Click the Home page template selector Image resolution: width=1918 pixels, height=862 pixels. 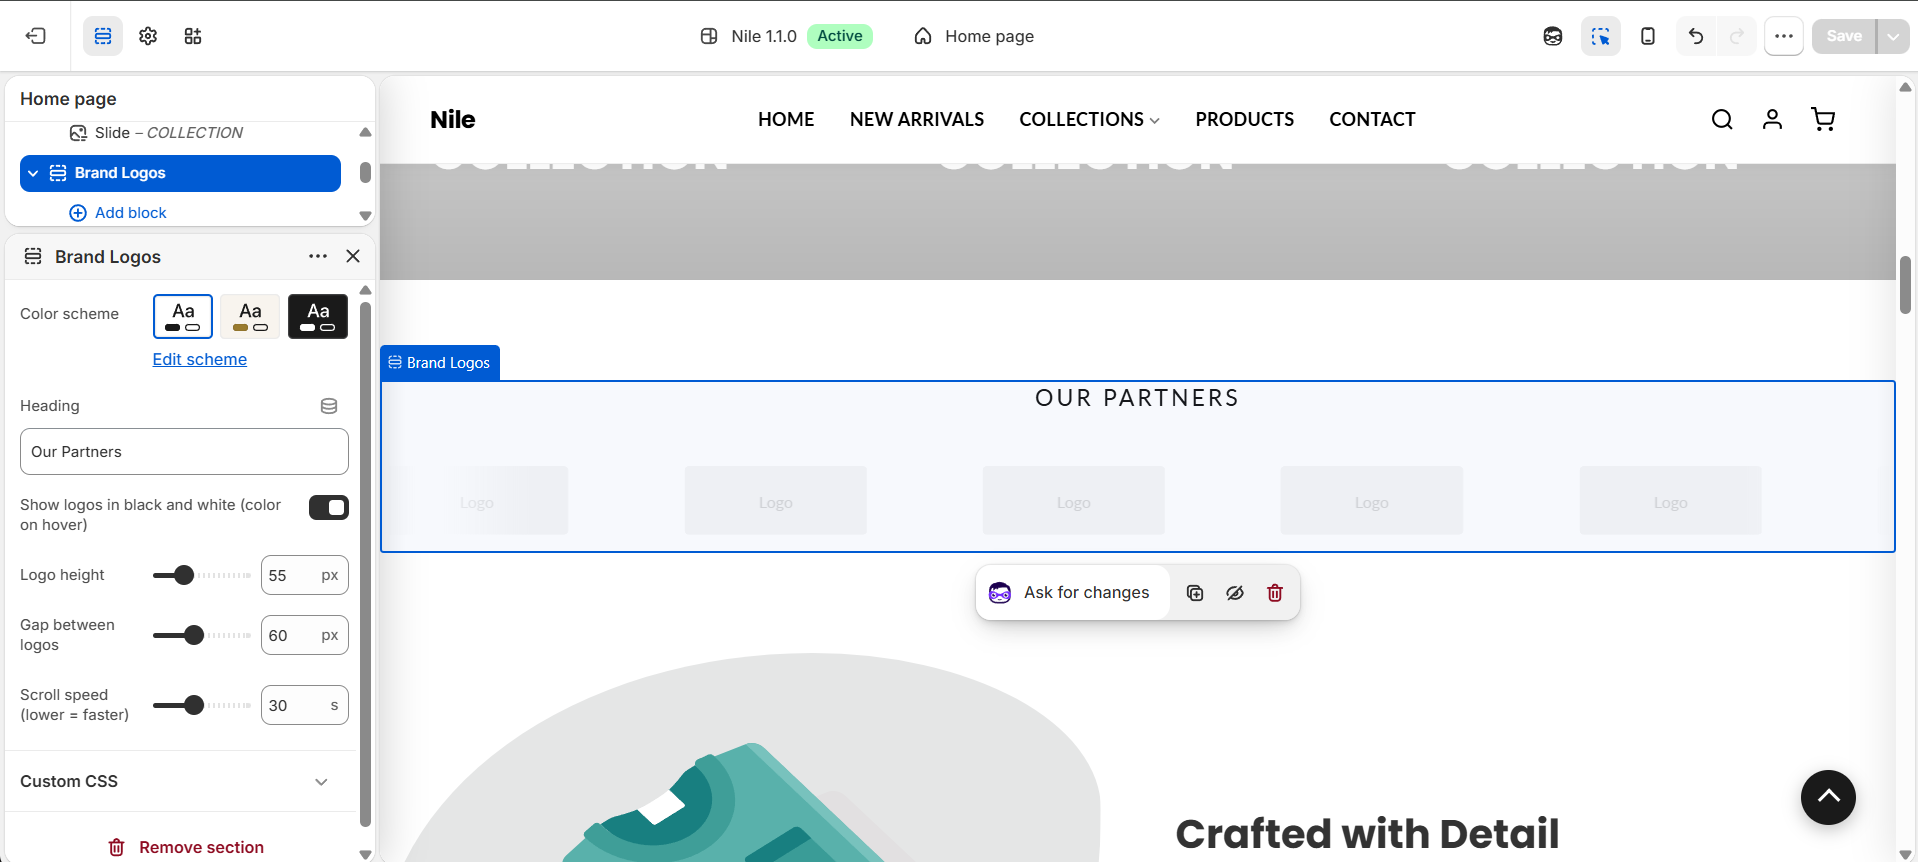point(974,36)
